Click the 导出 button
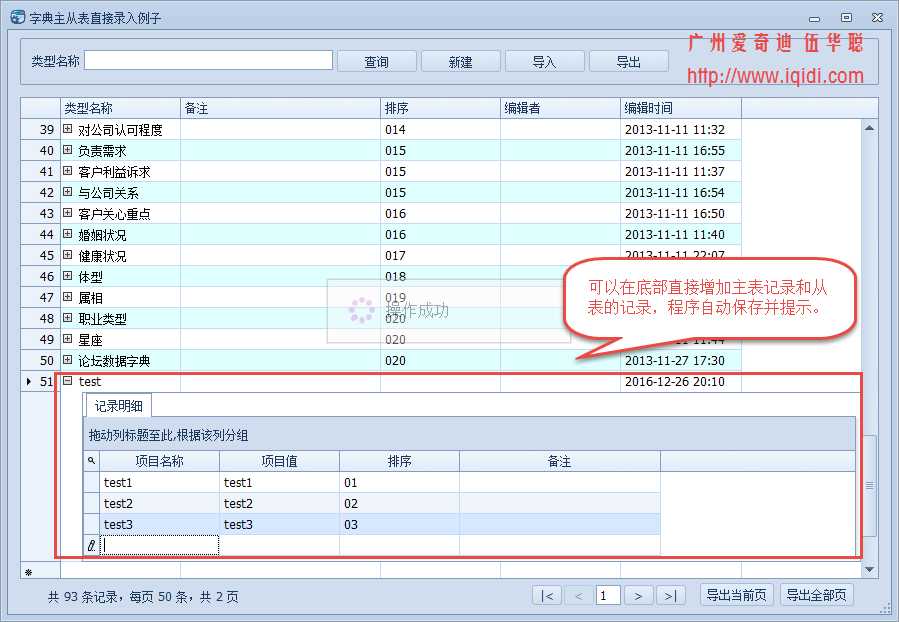This screenshot has width=899, height=622. tap(628, 61)
